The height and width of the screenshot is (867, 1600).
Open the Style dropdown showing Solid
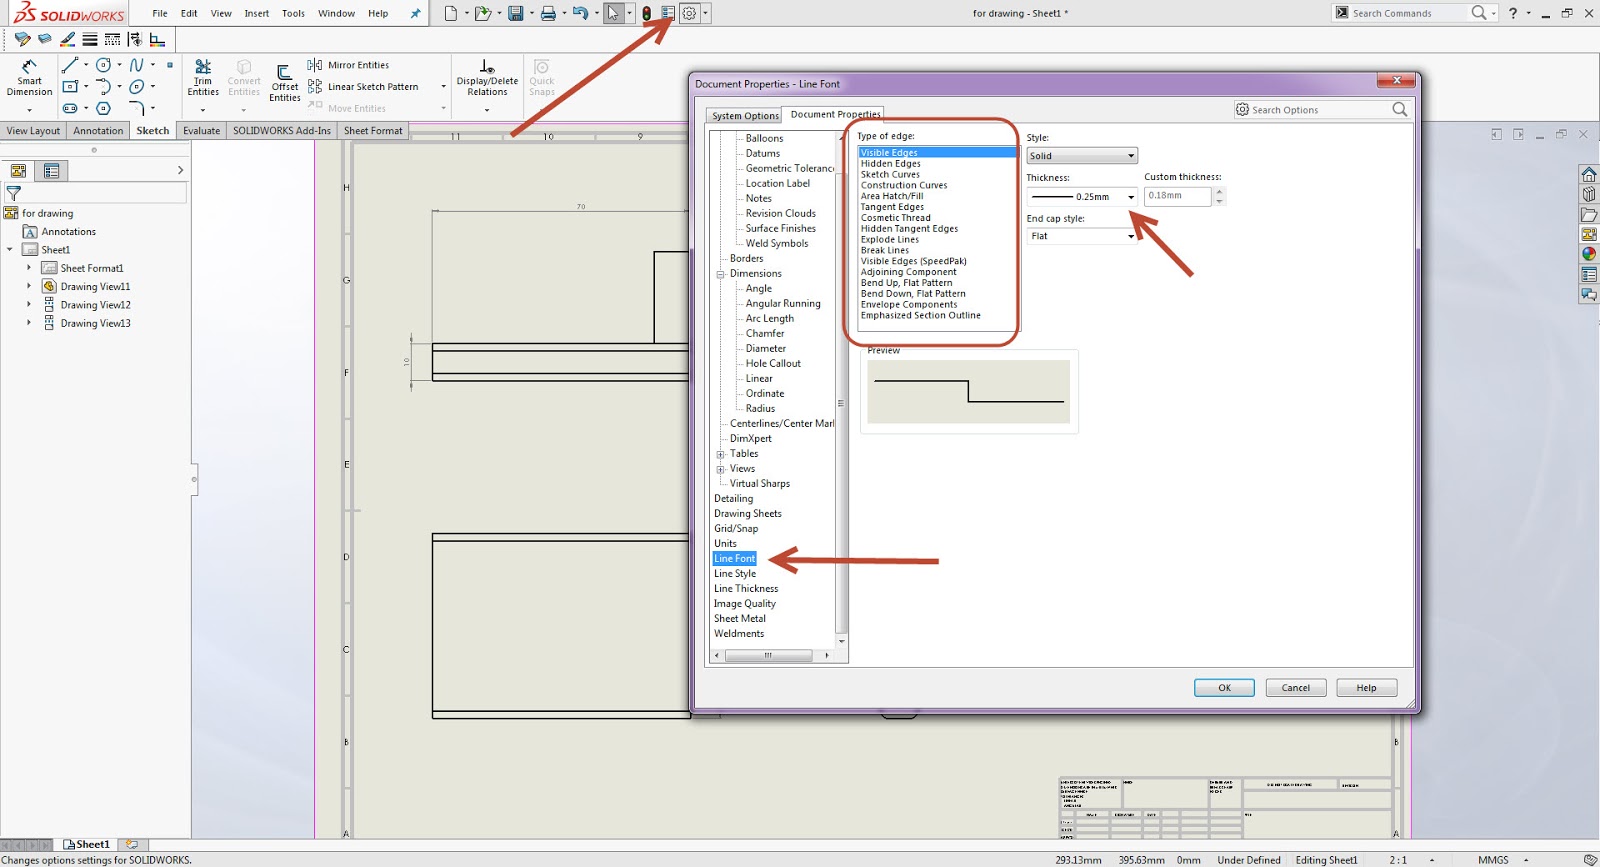(1082, 156)
